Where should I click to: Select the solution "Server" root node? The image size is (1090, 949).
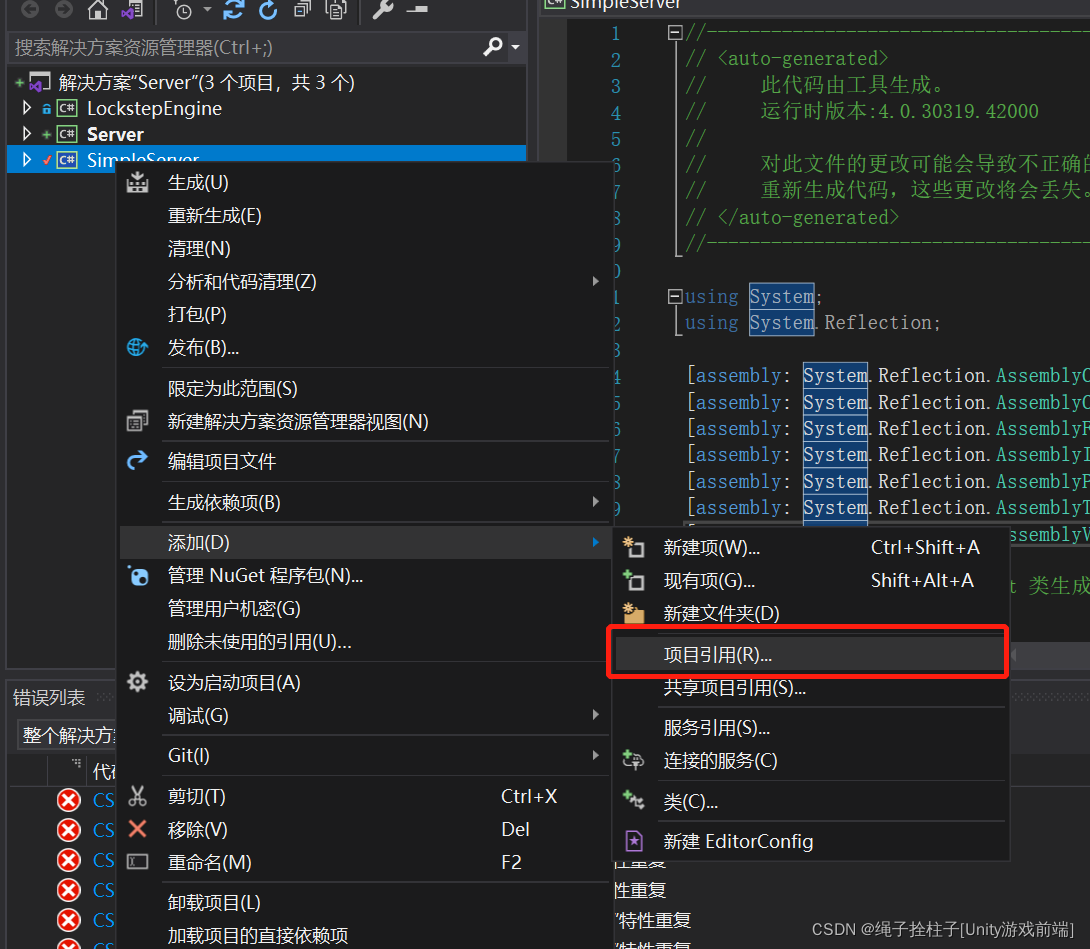(x=206, y=83)
